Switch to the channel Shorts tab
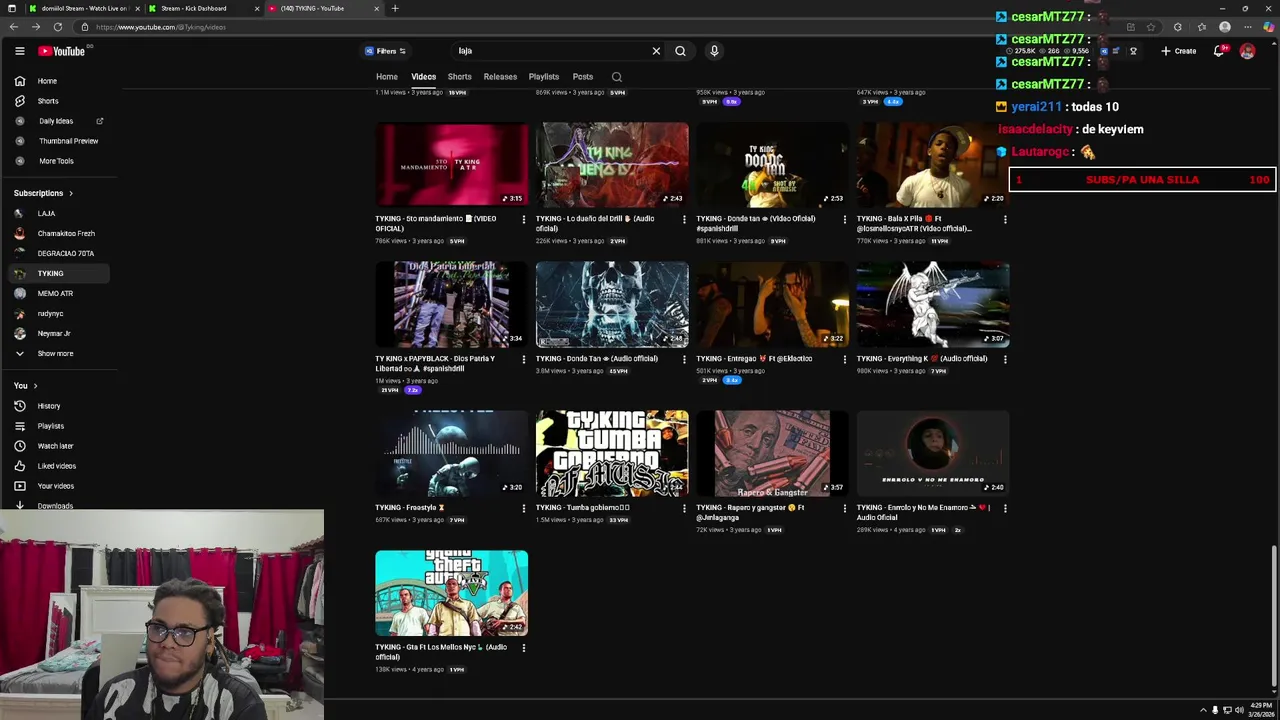The image size is (1280, 720). pyautogui.click(x=459, y=77)
